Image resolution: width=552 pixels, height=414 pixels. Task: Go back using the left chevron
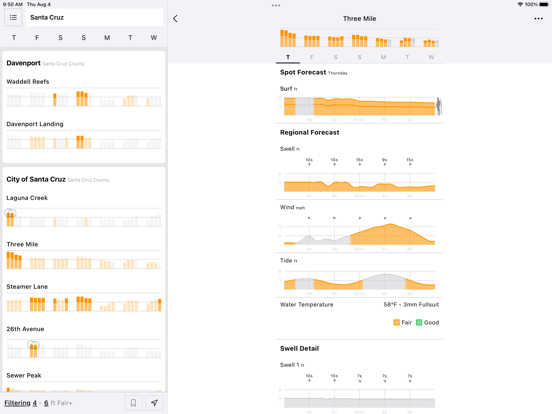tap(175, 19)
